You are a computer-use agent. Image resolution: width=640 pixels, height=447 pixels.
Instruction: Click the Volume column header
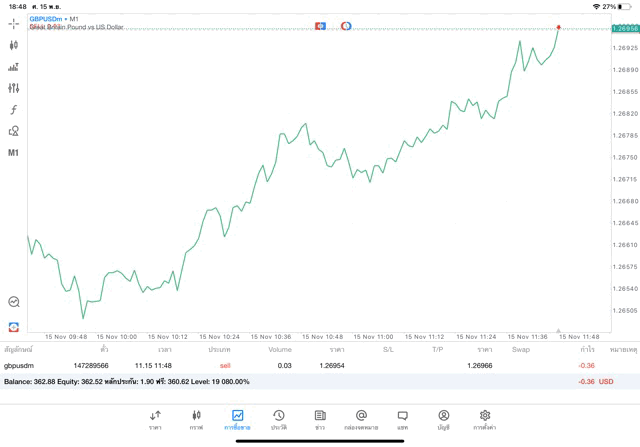[280, 350]
